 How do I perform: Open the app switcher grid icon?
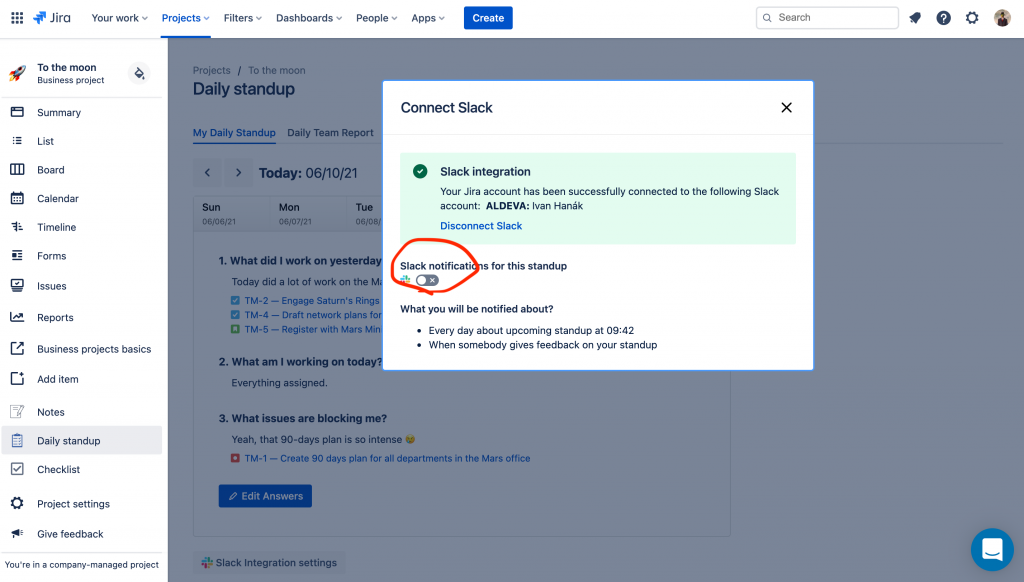[17, 18]
